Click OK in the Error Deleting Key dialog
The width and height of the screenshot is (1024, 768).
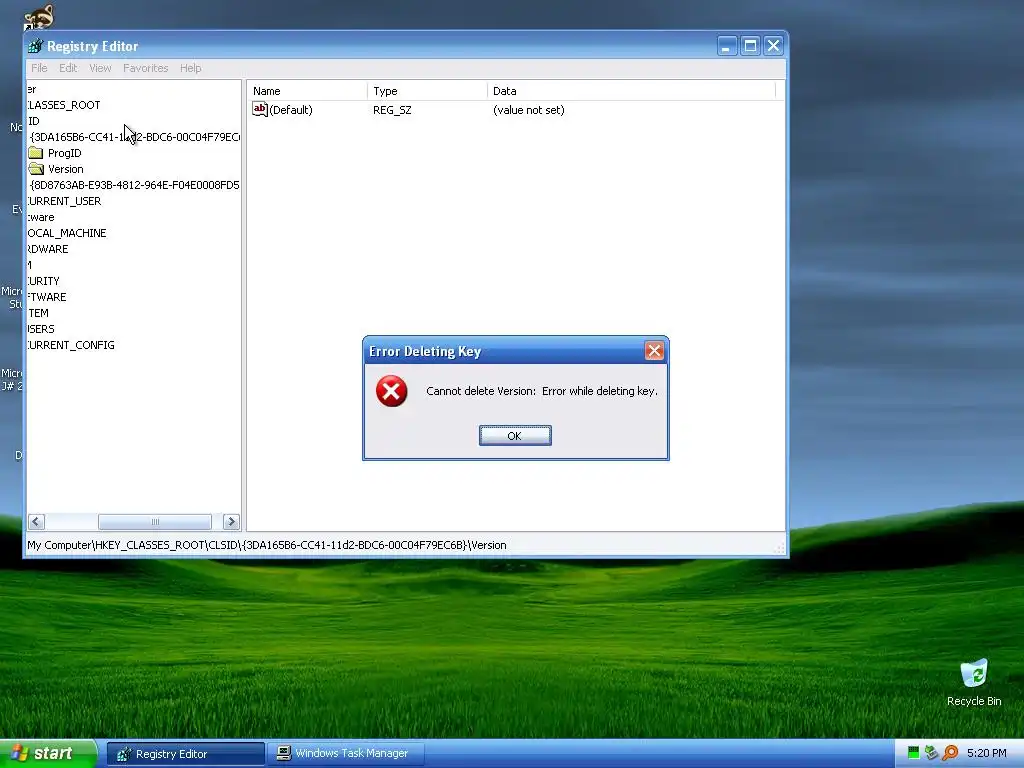pos(515,436)
